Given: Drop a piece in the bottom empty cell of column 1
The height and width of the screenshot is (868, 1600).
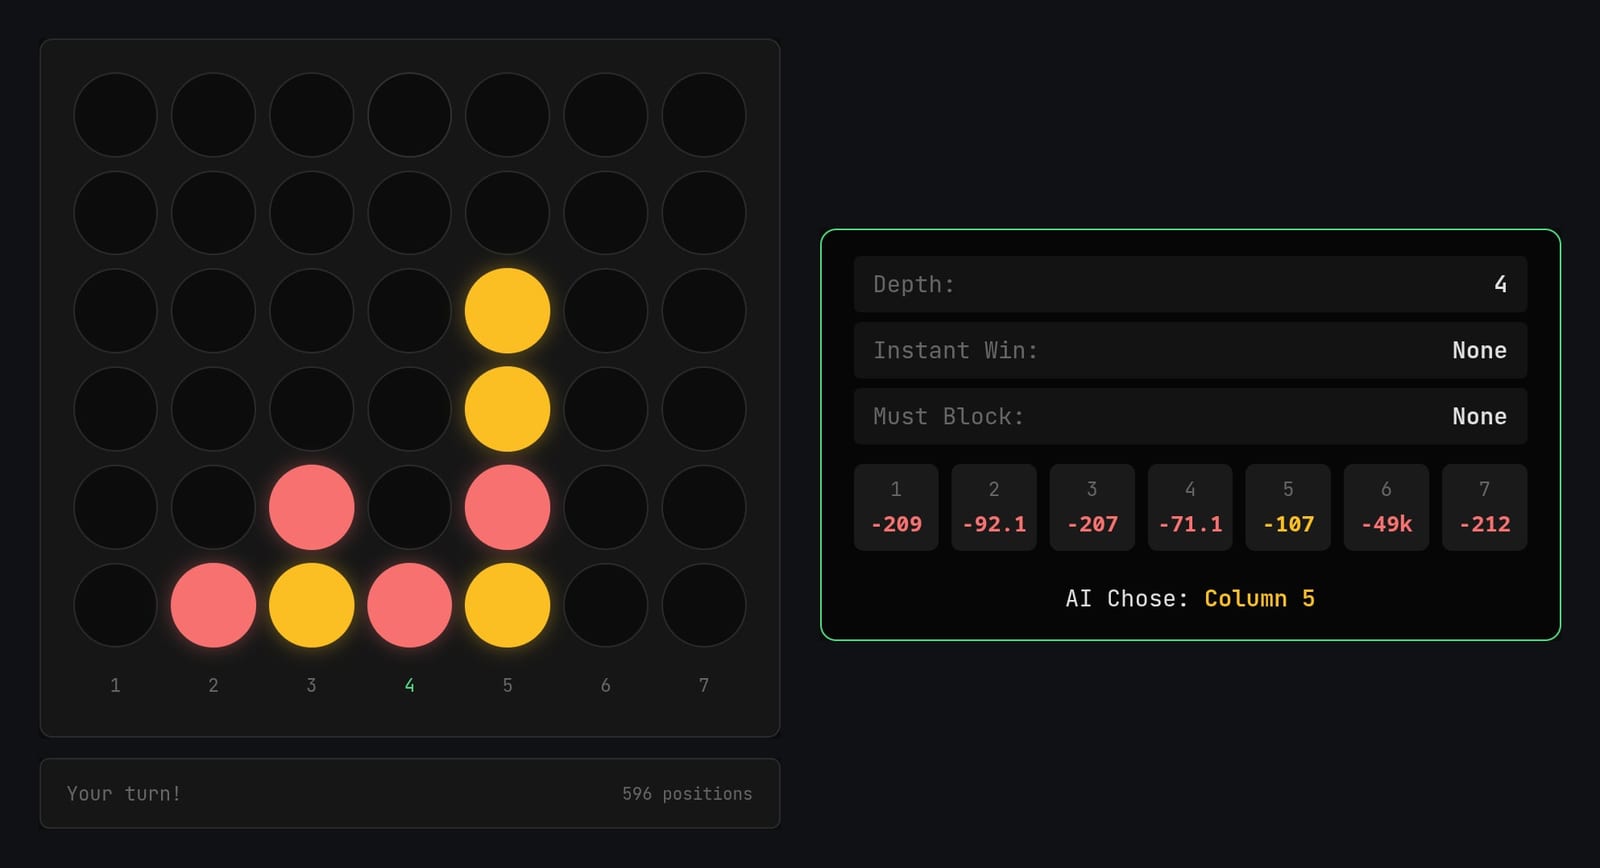Looking at the screenshot, I should click(x=115, y=605).
